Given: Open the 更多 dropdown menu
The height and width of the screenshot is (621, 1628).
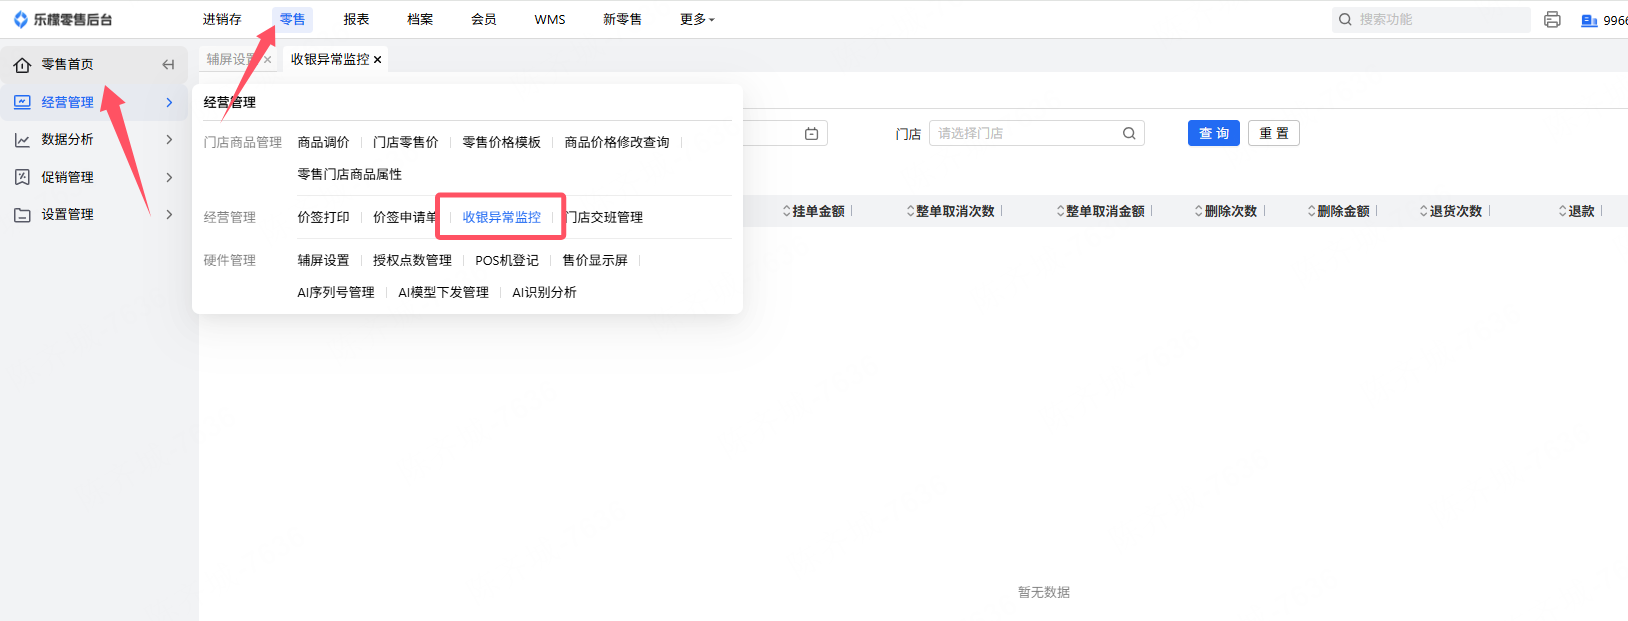Looking at the screenshot, I should 697,19.
